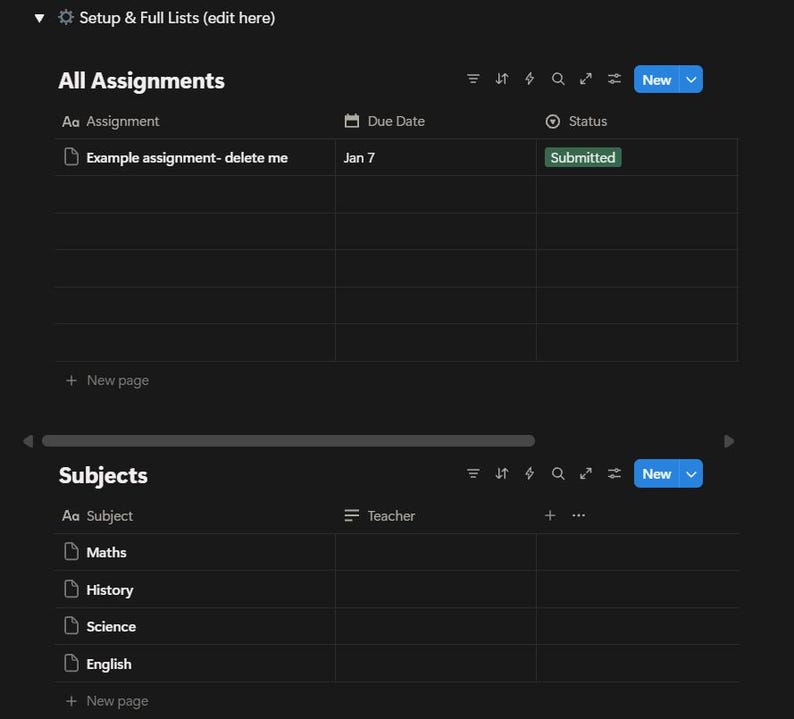
Task: Click the Subject column header
Action: 195,516
